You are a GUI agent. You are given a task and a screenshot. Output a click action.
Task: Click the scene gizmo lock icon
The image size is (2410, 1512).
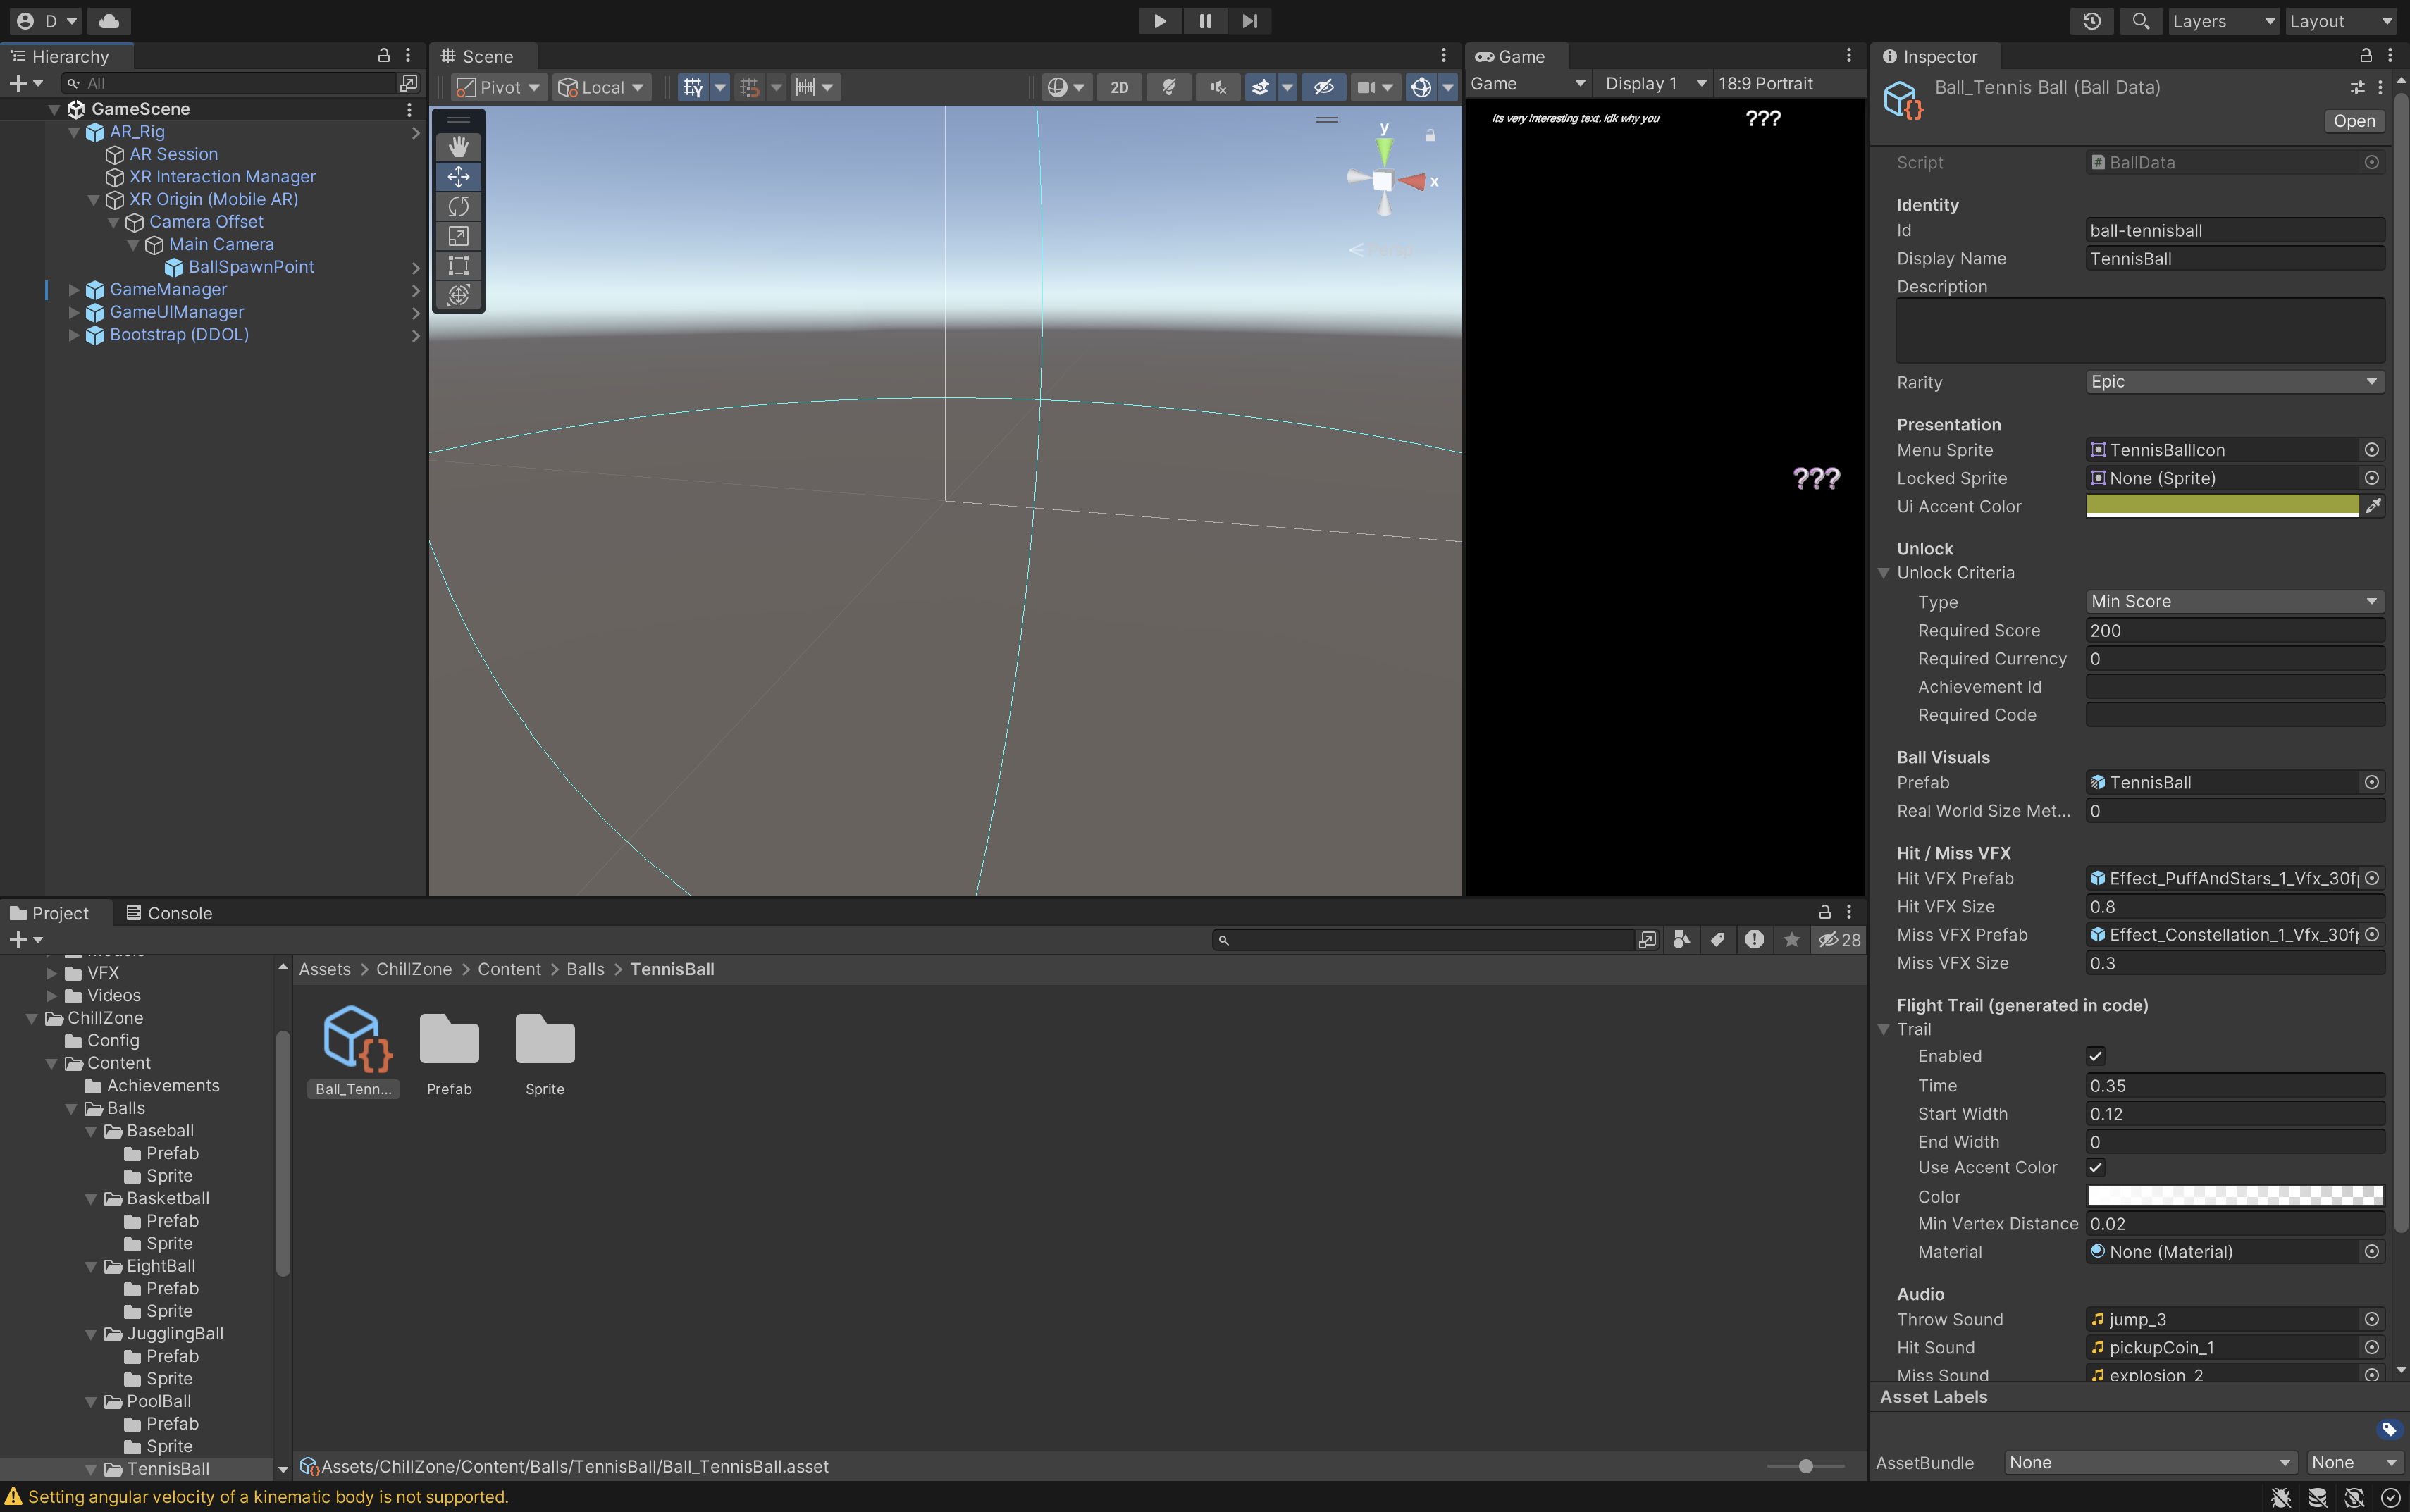point(1430,135)
